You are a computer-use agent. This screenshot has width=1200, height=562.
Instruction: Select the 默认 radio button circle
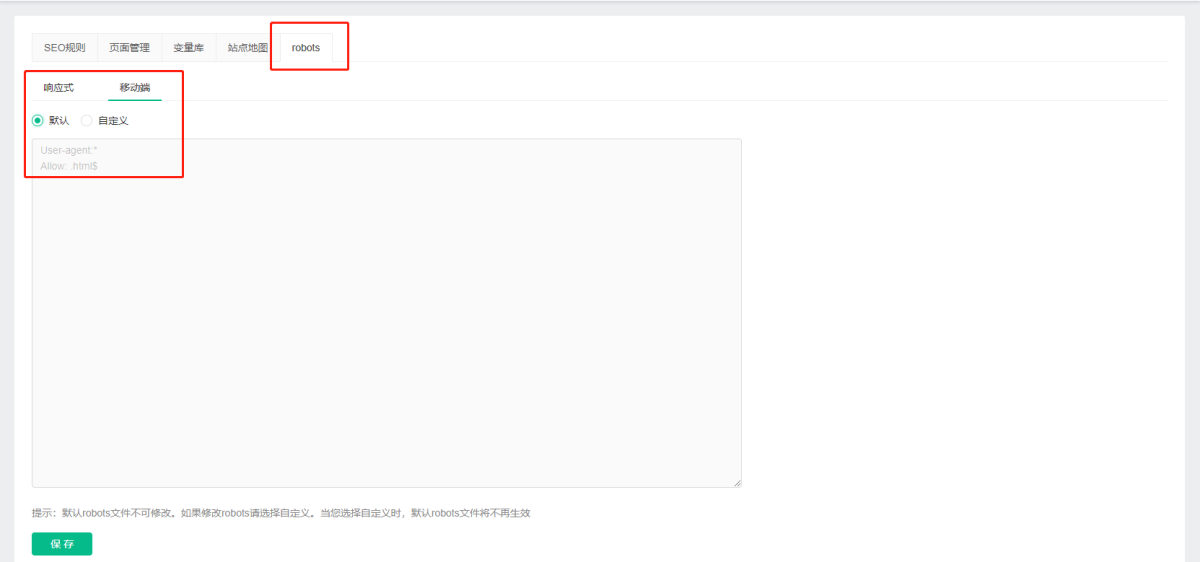click(38, 121)
